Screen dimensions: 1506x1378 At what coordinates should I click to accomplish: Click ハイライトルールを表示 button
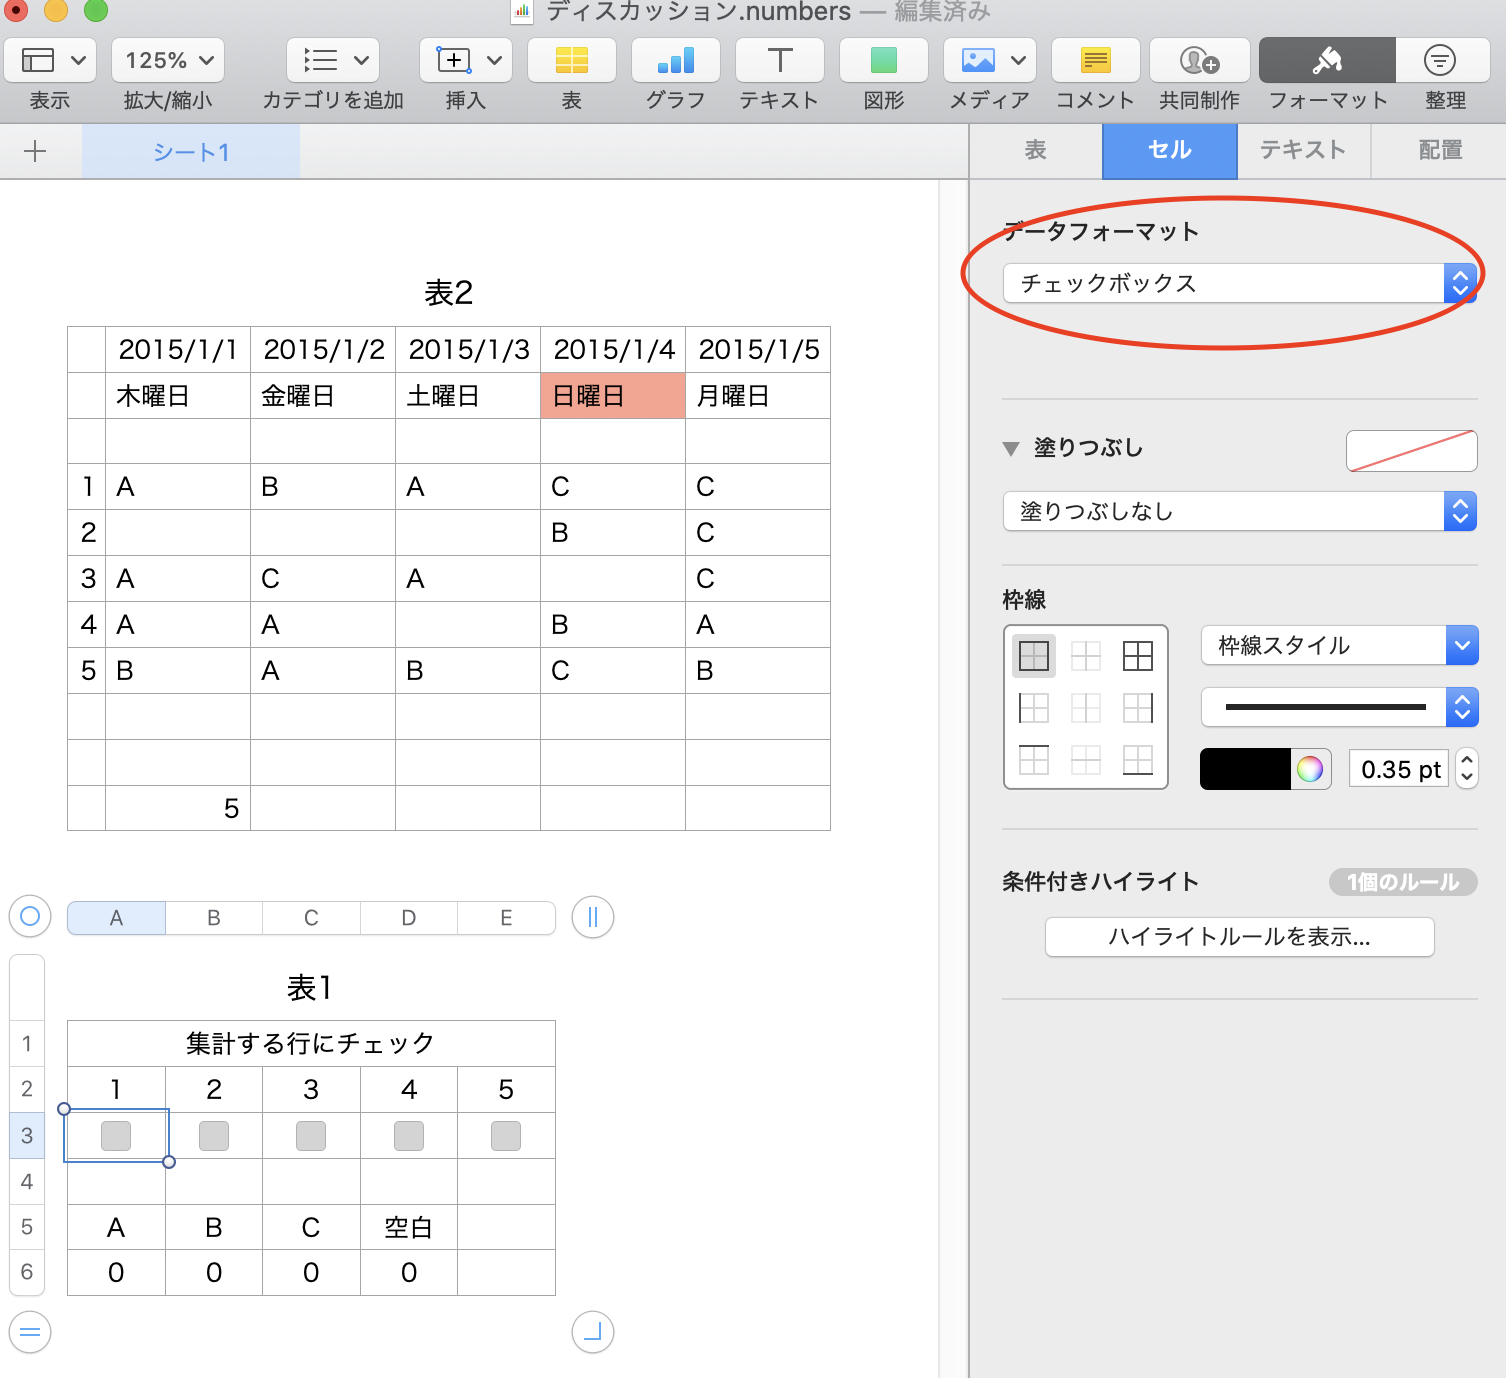click(1239, 937)
